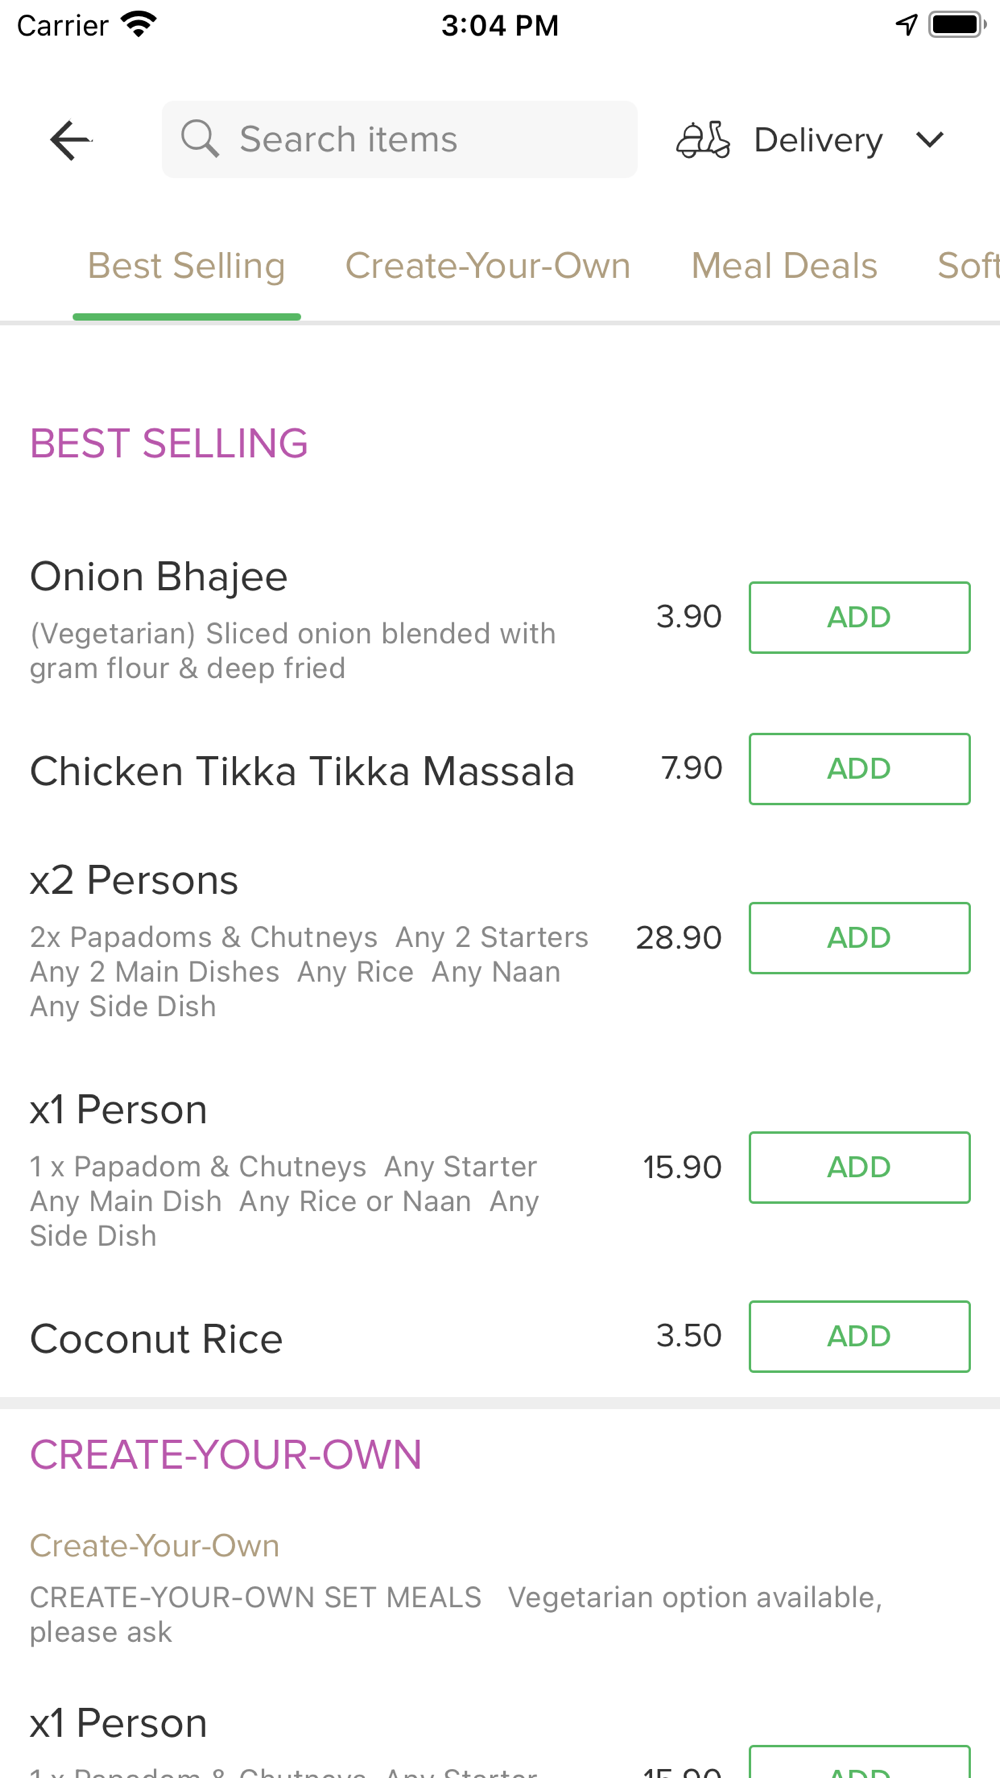
Task: Tap the Wi-Fi status icon
Action: [x=139, y=24]
